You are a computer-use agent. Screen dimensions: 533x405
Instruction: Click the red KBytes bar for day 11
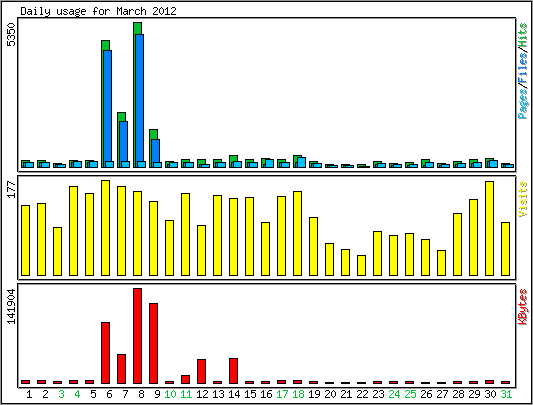[x=185, y=379]
